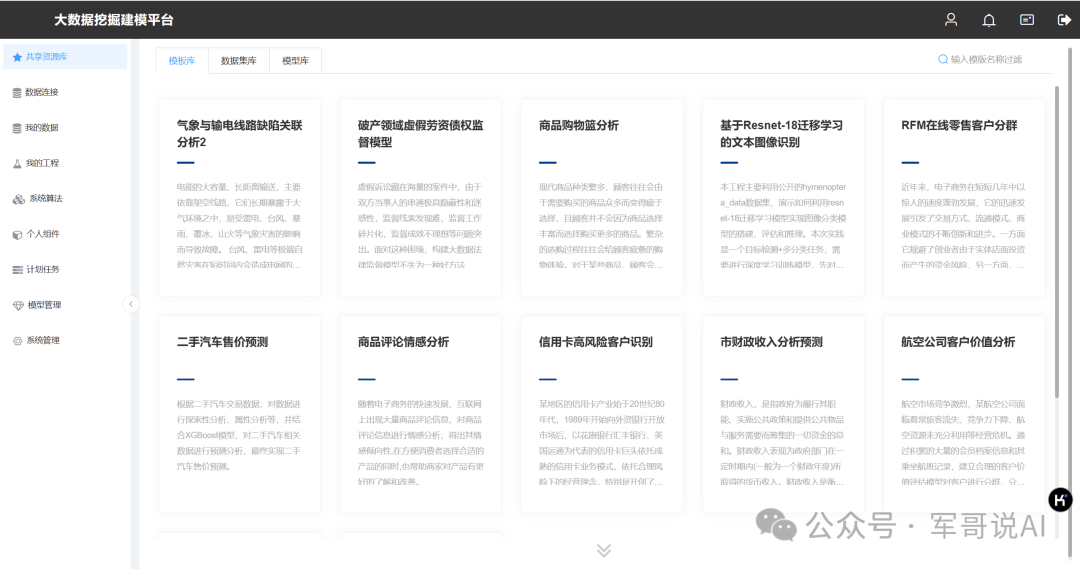Open 模型管理 in the sidebar
Screen dimensions: 1080x569
coord(65,305)
